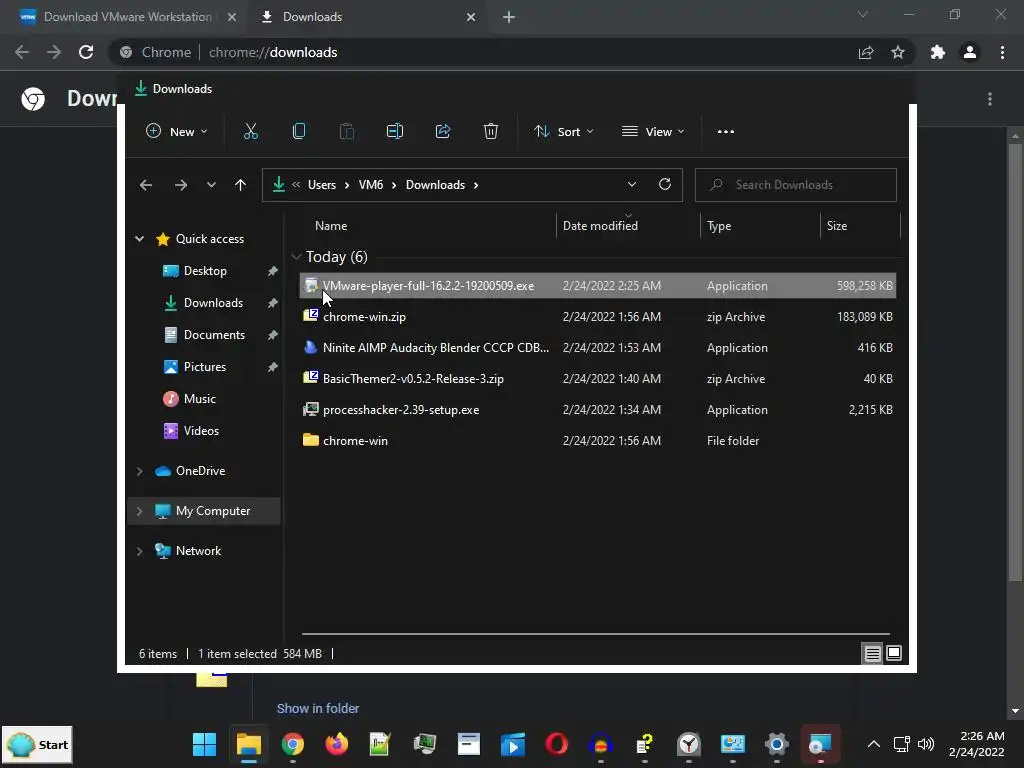1024x768 pixels.
Task: Open Documents in Quick access
Action: click(x=214, y=335)
